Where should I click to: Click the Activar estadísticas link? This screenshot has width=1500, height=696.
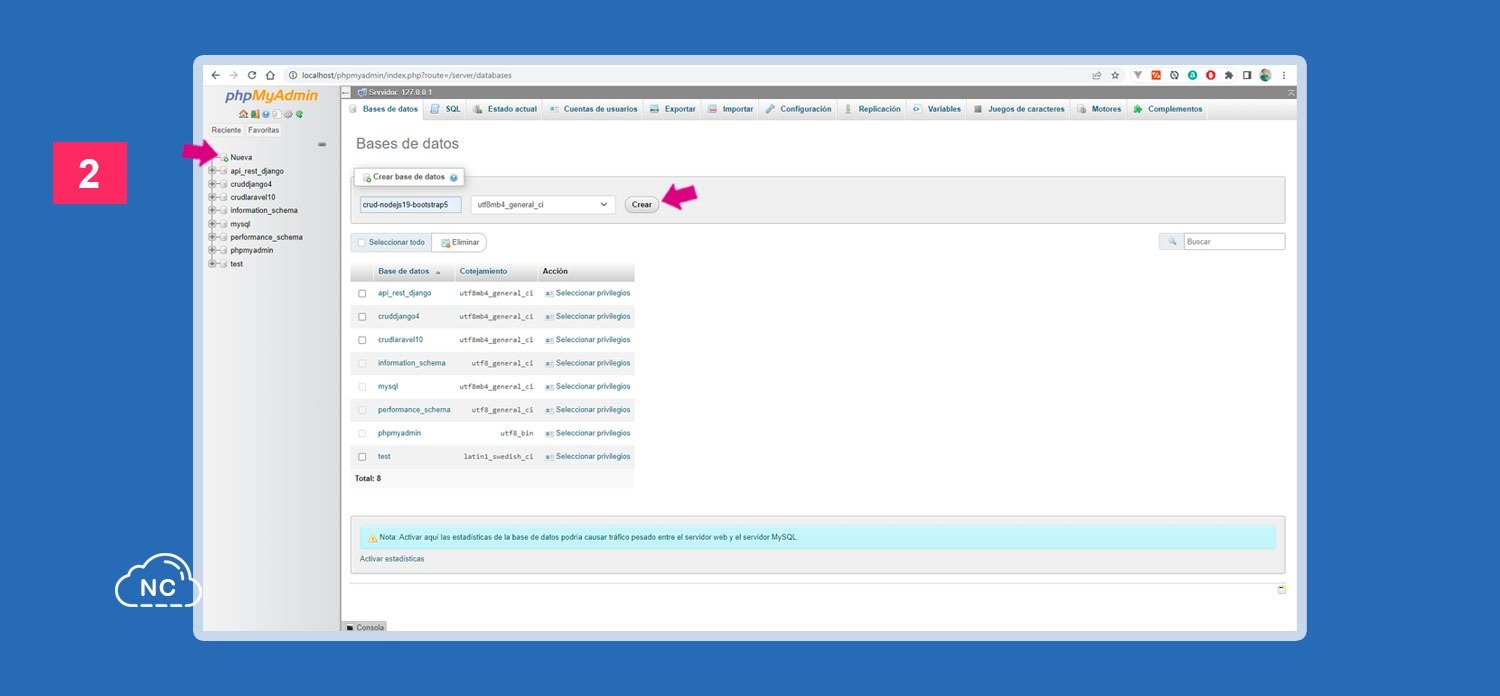click(x=392, y=559)
